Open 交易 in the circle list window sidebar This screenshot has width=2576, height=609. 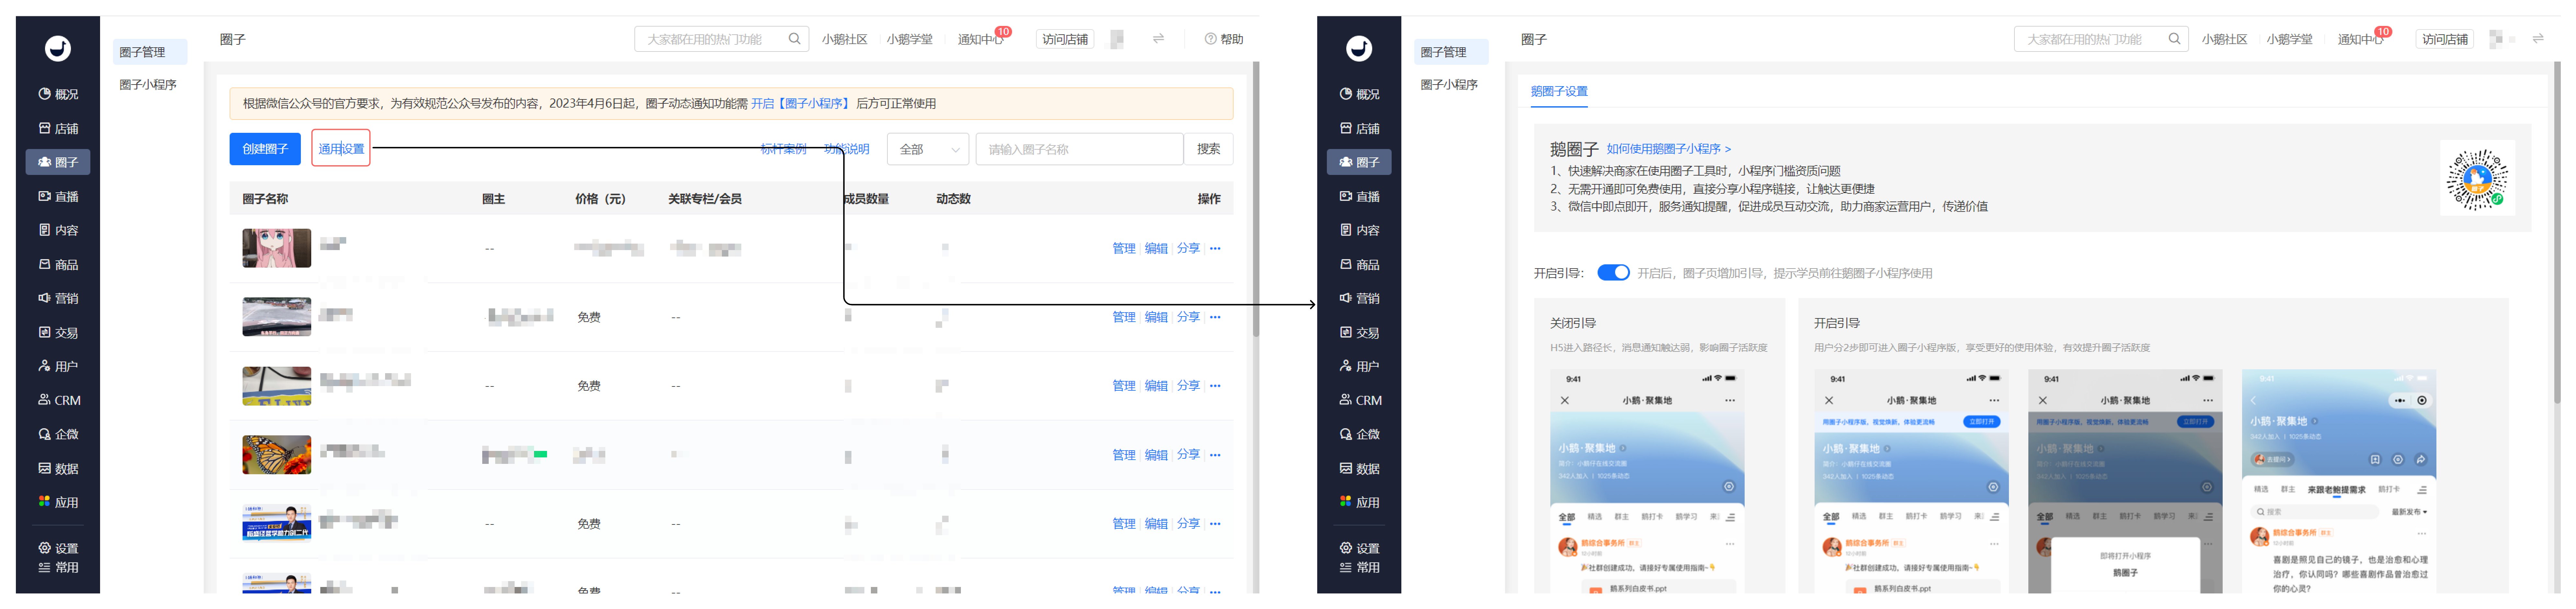[x=58, y=332]
